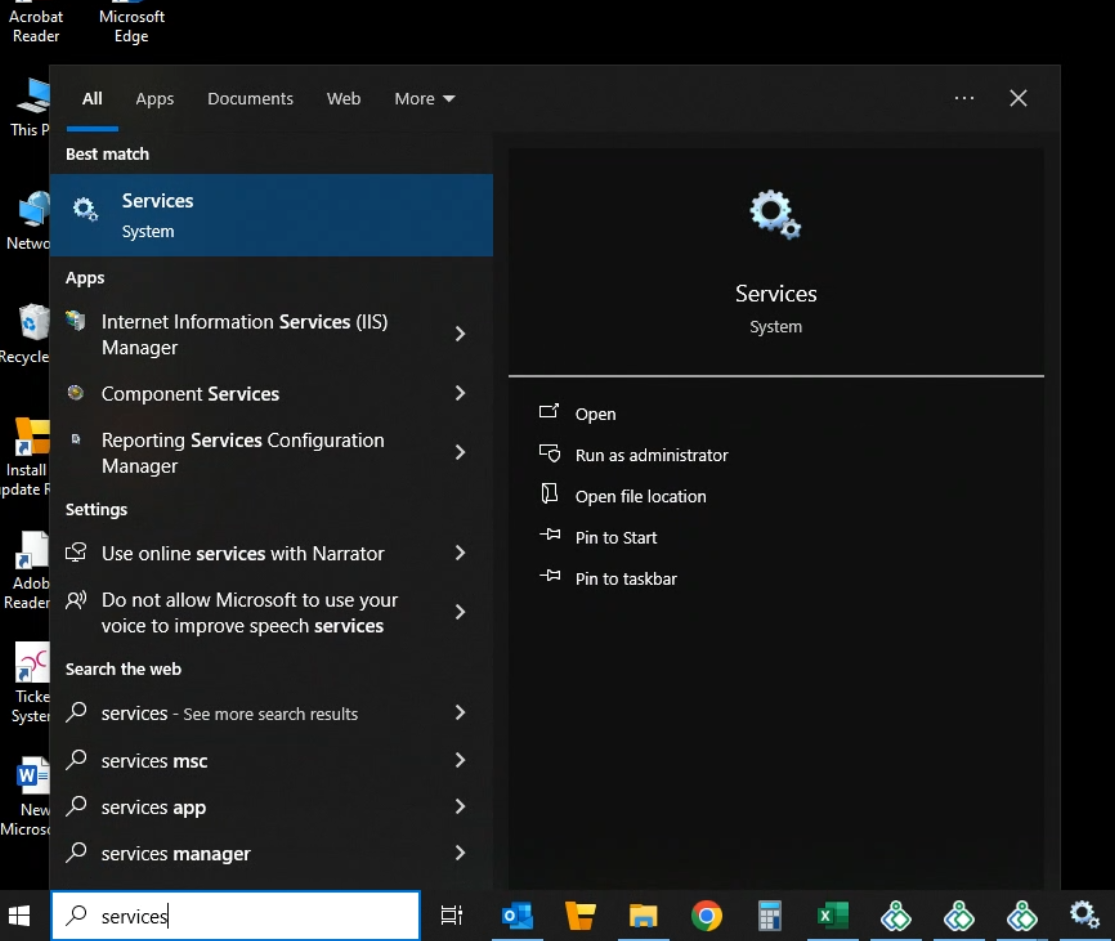The image size is (1115, 941).
Task: Open 'Use online services with Narrator' setting
Action: pos(242,553)
